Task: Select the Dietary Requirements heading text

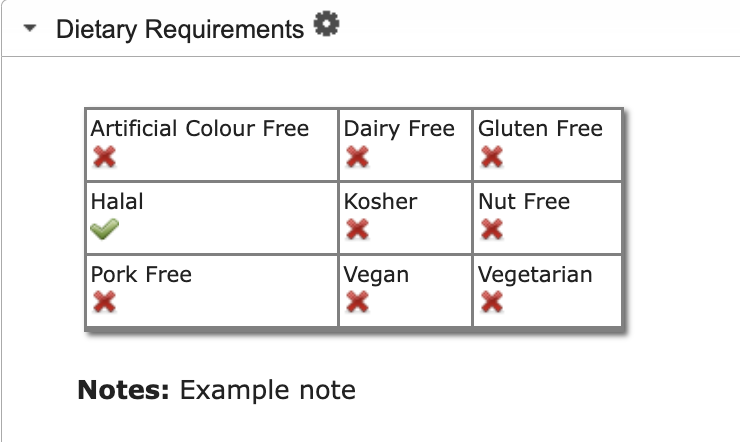Action: 180,29
